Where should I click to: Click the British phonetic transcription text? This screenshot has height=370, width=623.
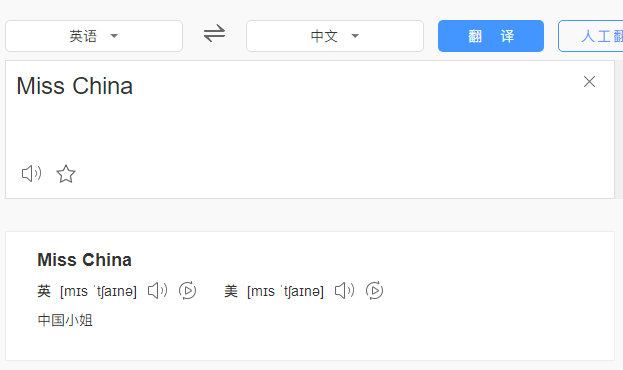[x=98, y=291]
